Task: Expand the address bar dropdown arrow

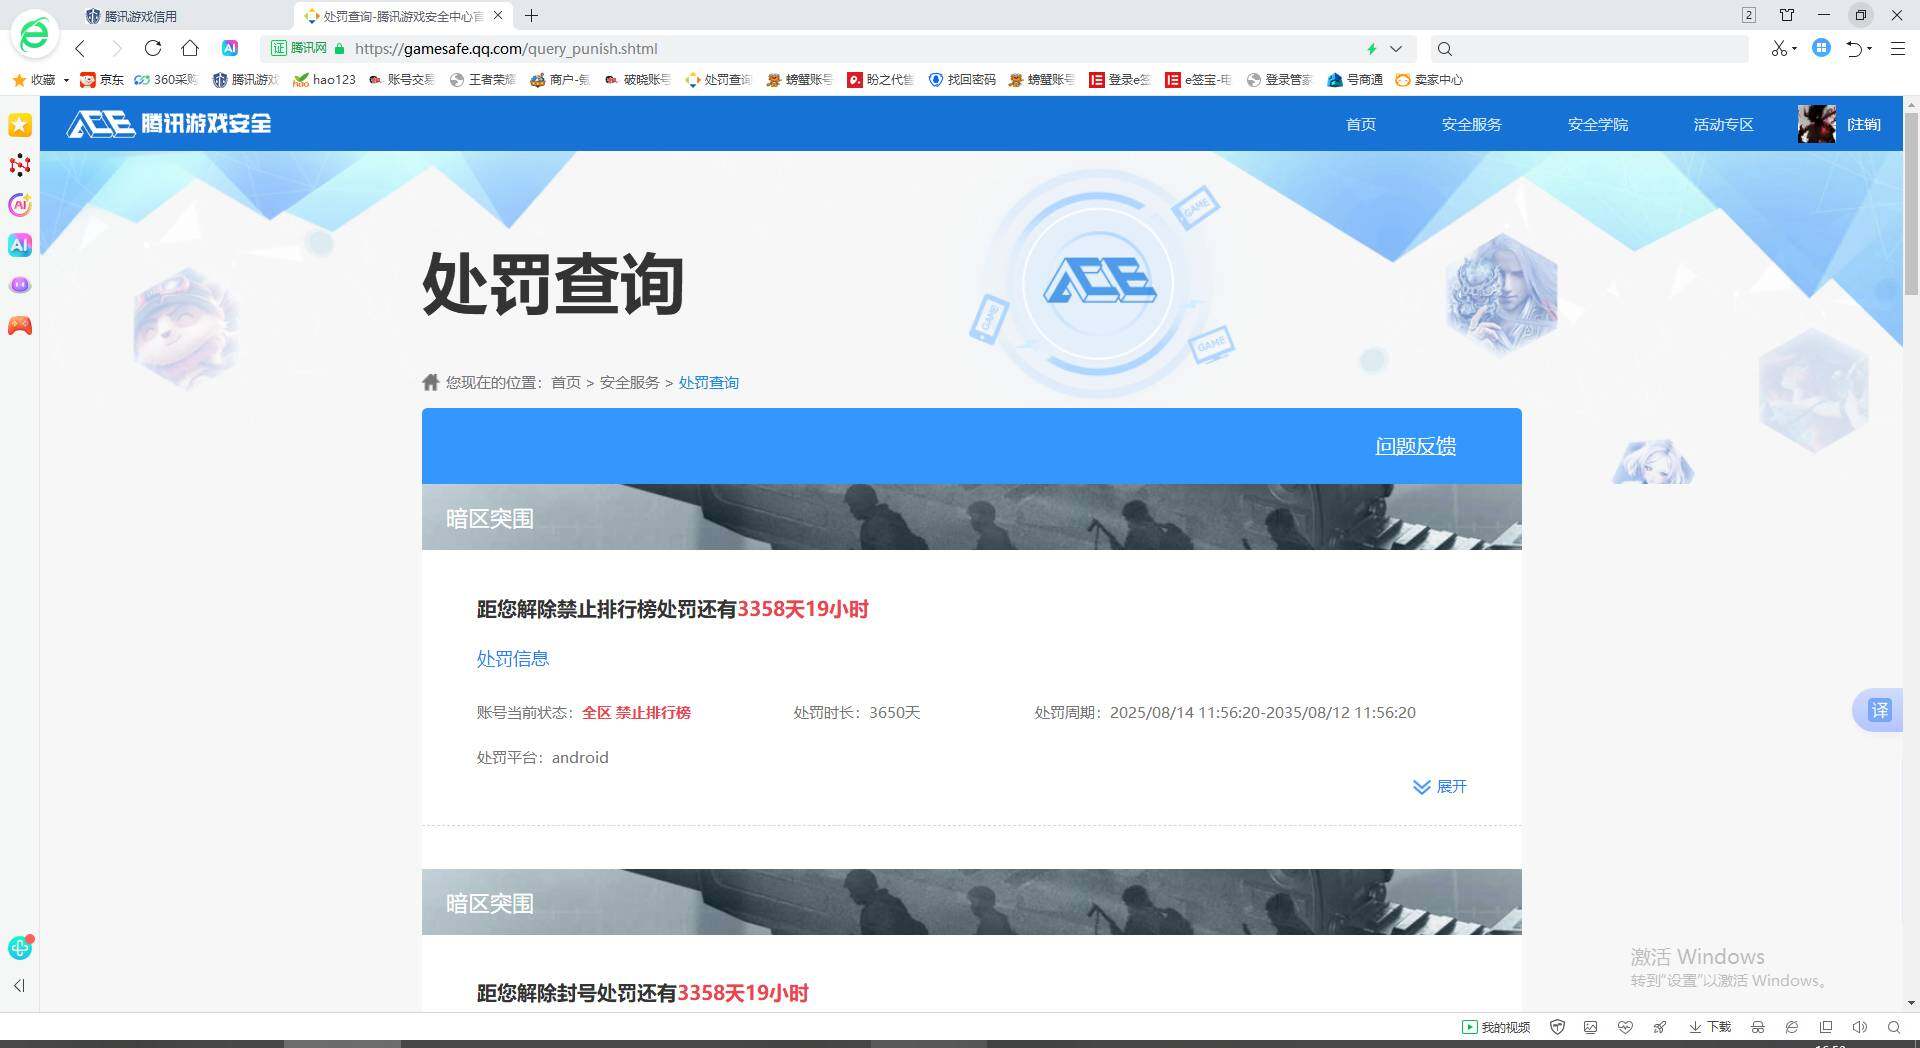Action: tap(1396, 48)
